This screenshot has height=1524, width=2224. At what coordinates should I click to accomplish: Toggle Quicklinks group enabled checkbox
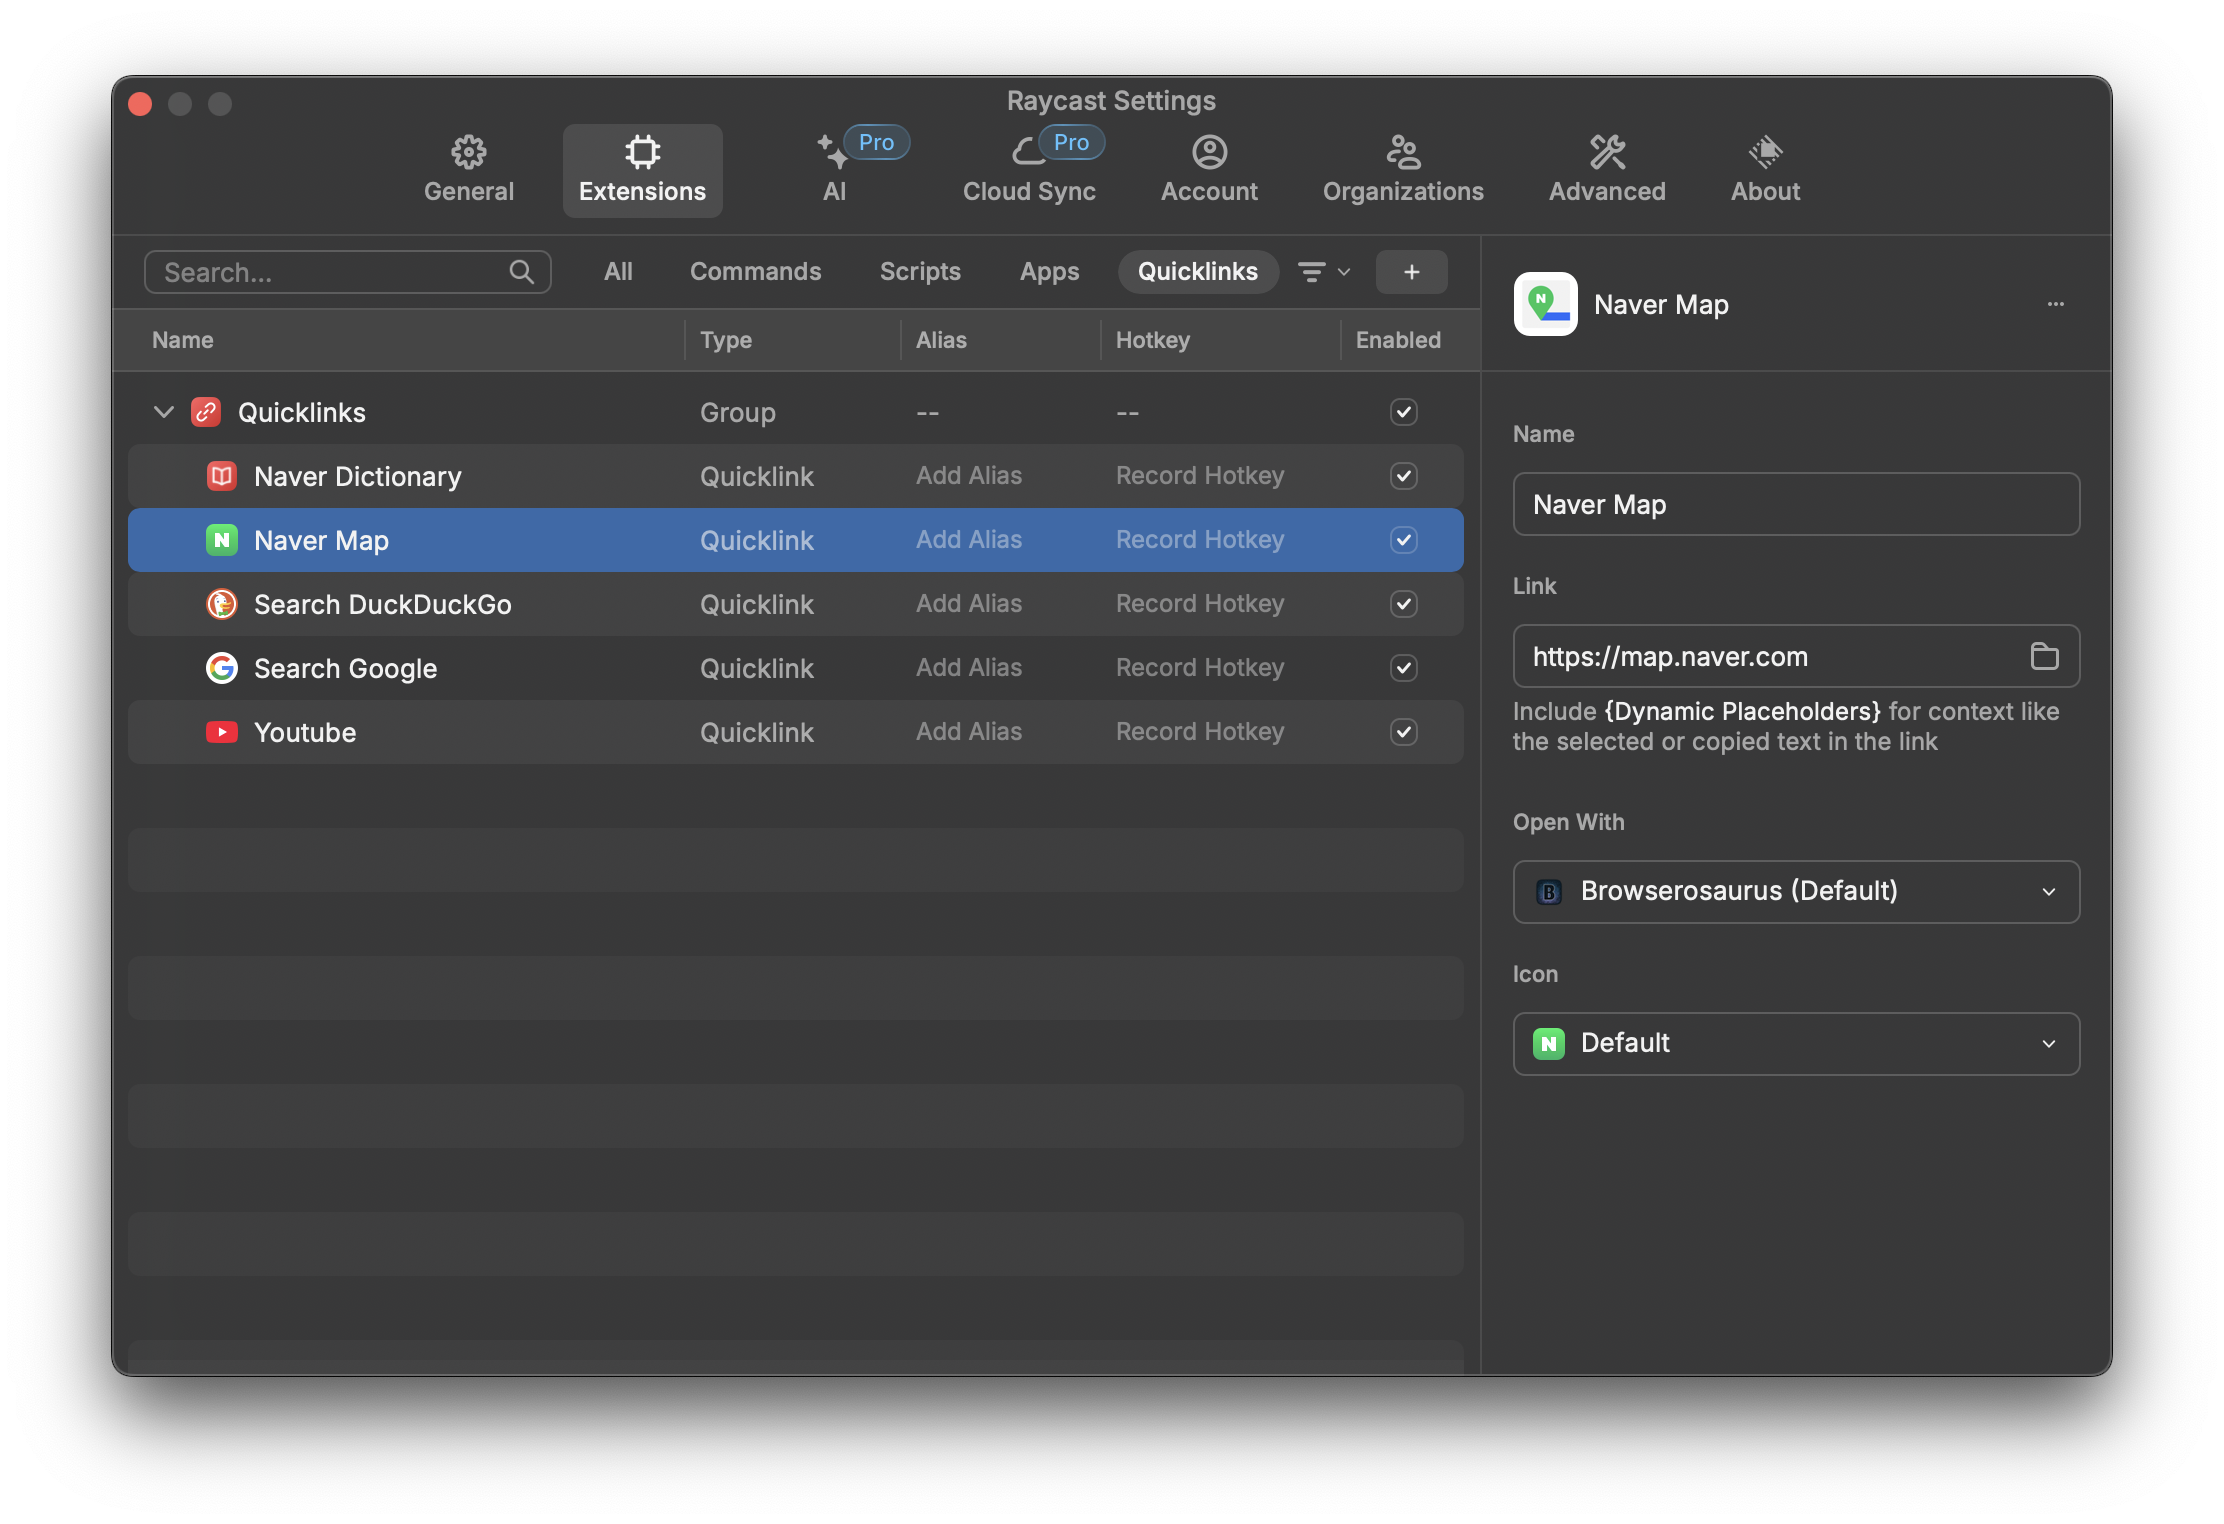(x=1403, y=412)
